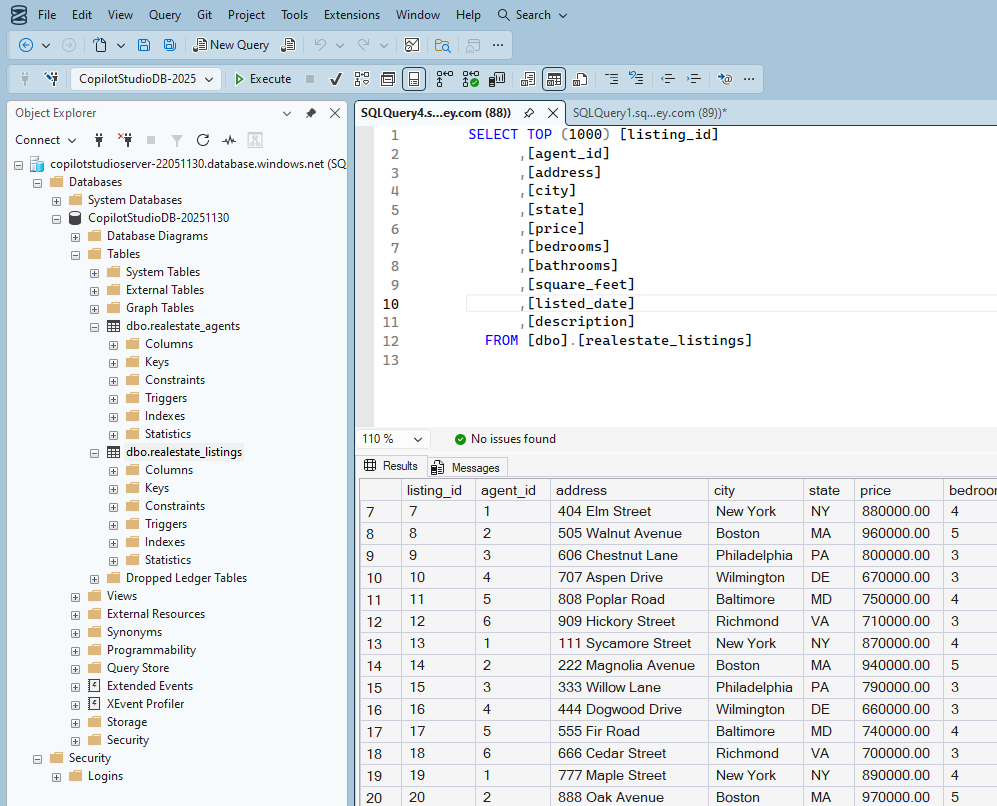This screenshot has width=997, height=806.
Task: Click the New Query button
Action: (231, 45)
